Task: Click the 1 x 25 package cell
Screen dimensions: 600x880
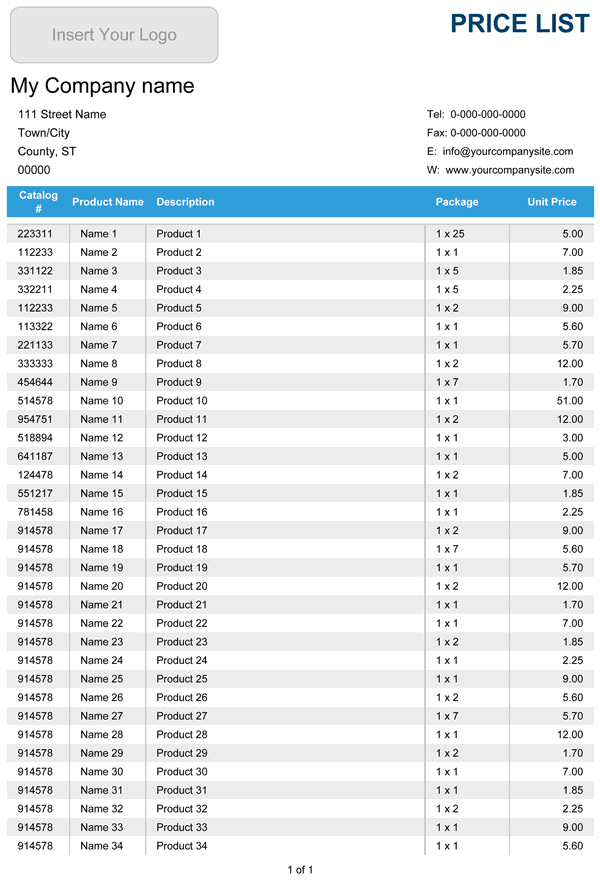Action: coord(450,234)
